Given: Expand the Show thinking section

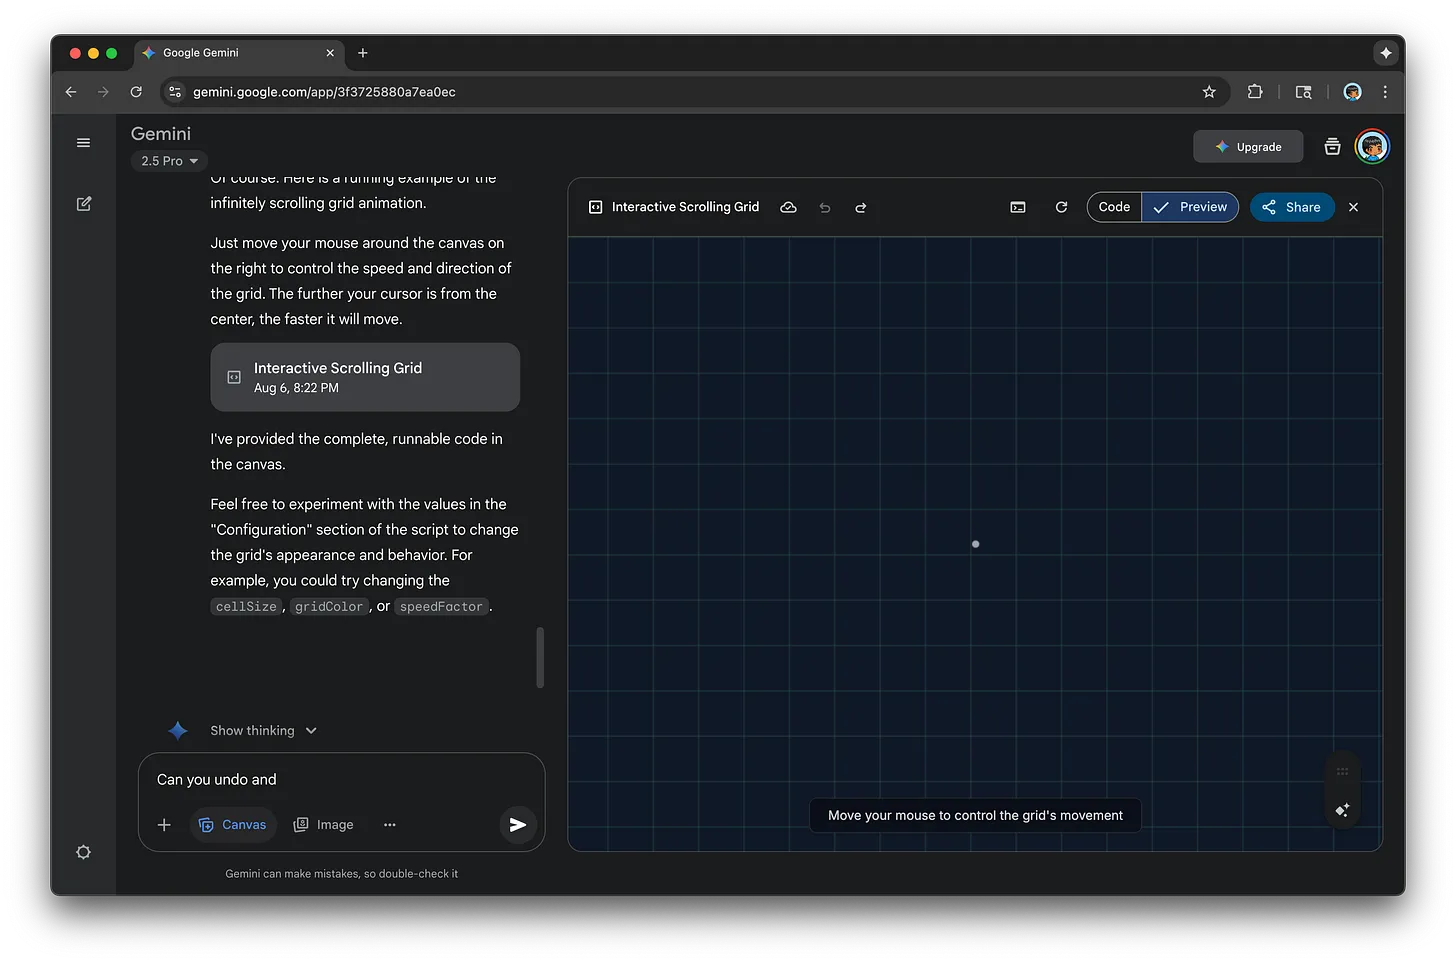Looking at the screenshot, I should tap(263, 731).
